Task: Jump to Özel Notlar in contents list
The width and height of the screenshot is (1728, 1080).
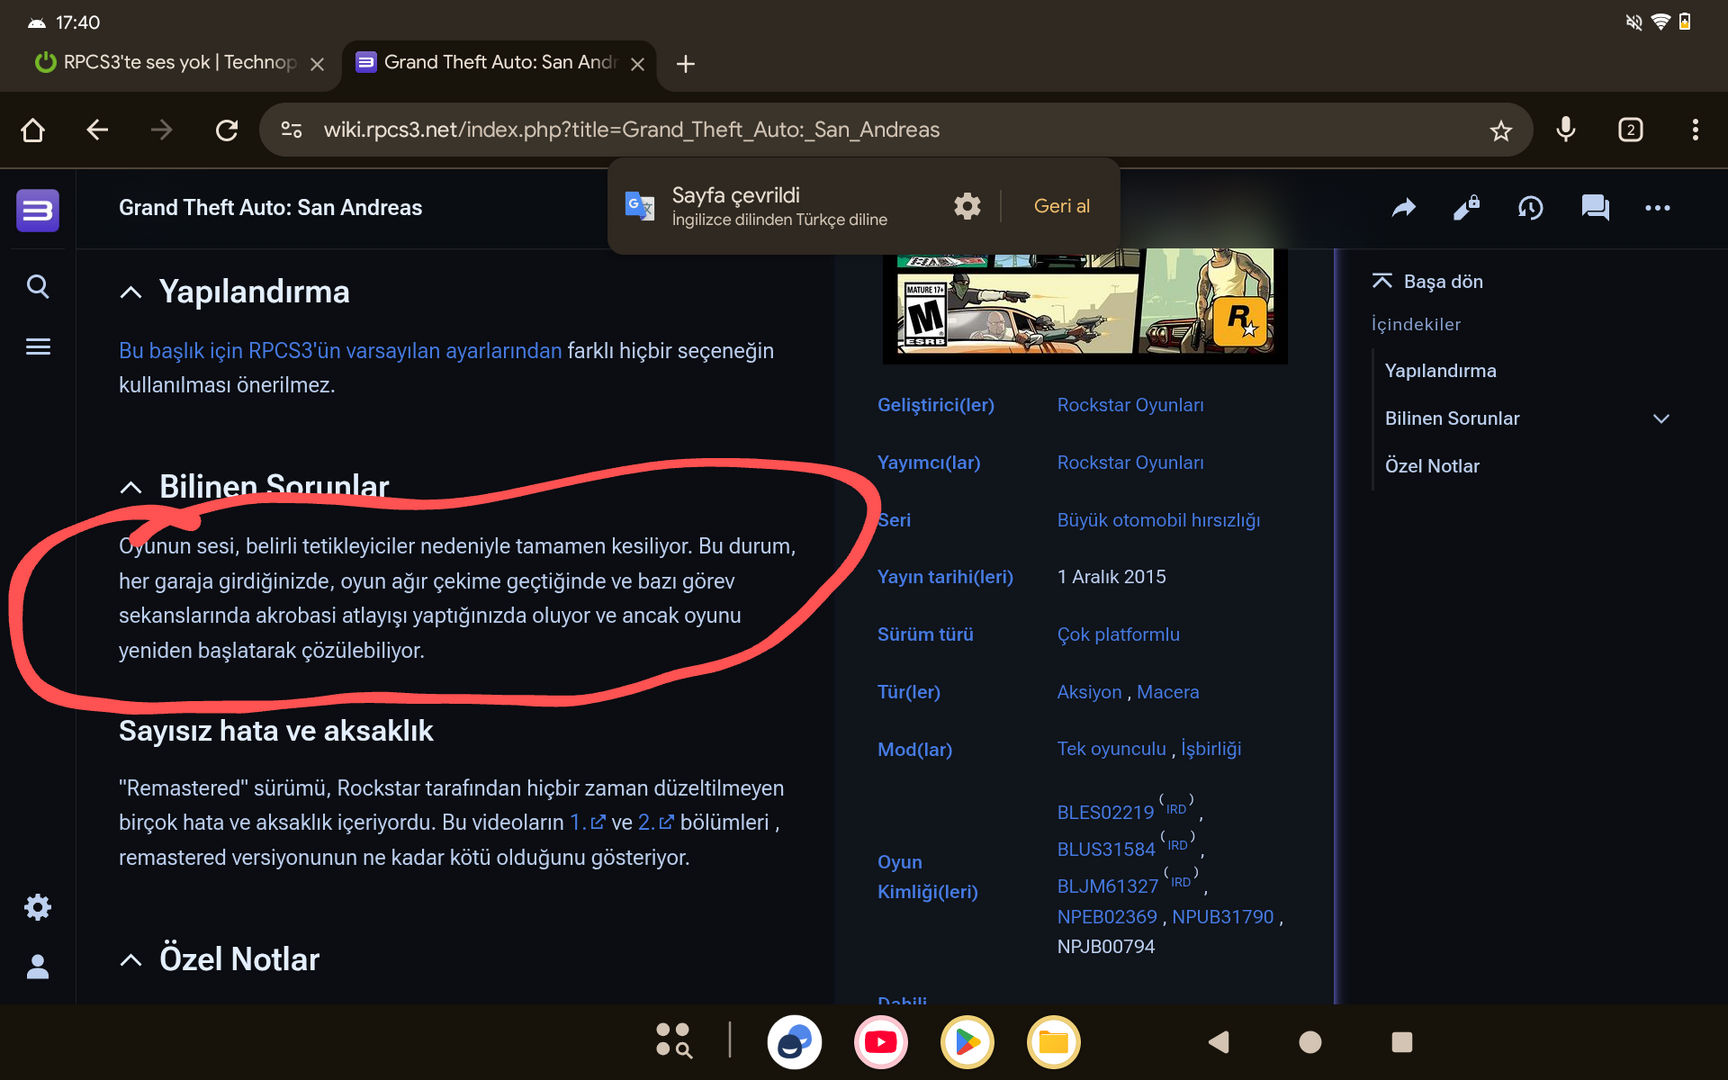Action: [x=1432, y=466]
